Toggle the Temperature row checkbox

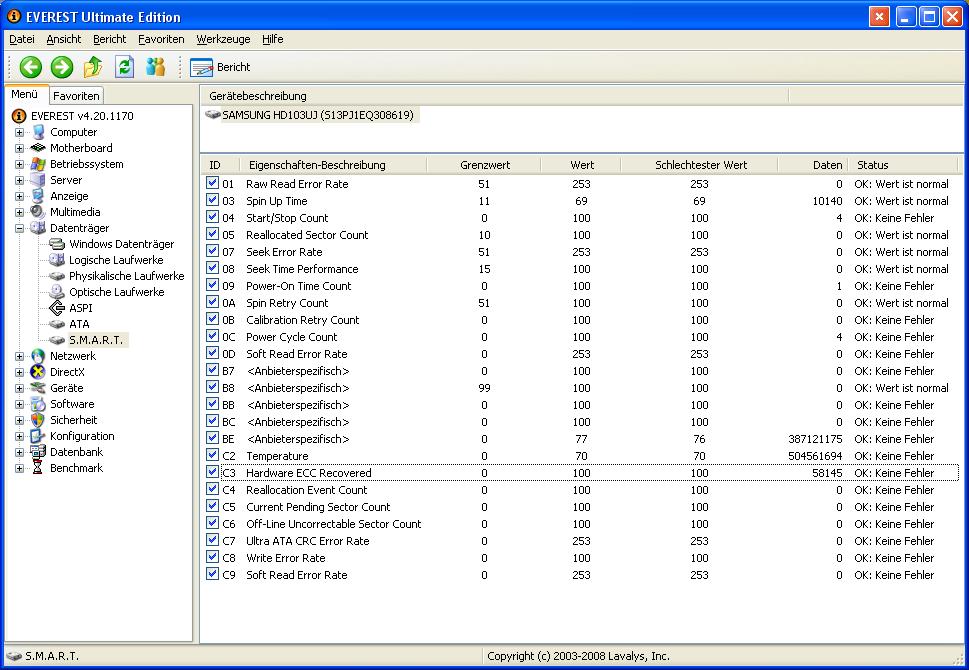click(x=213, y=455)
